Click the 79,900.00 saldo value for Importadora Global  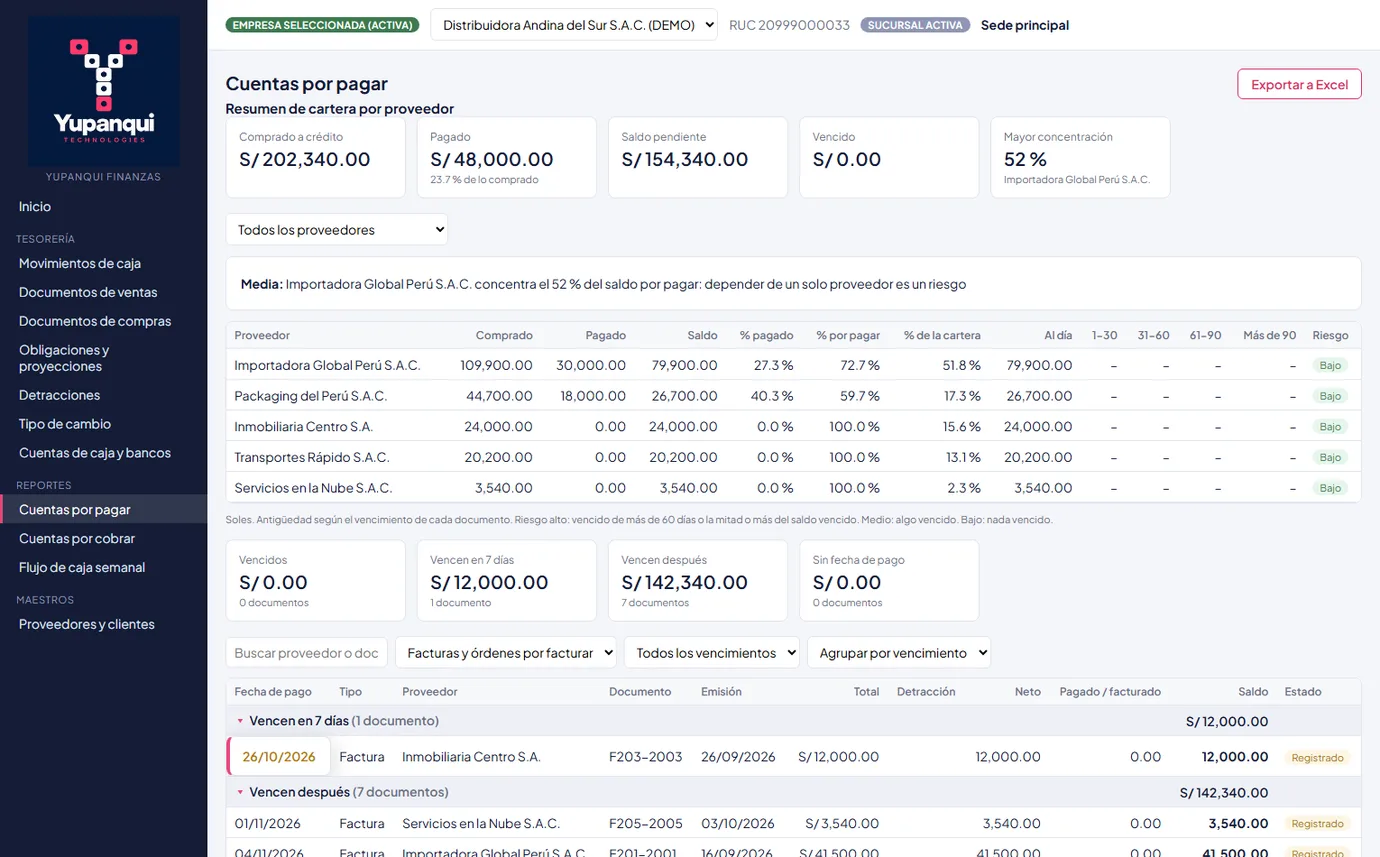click(x=684, y=365)
